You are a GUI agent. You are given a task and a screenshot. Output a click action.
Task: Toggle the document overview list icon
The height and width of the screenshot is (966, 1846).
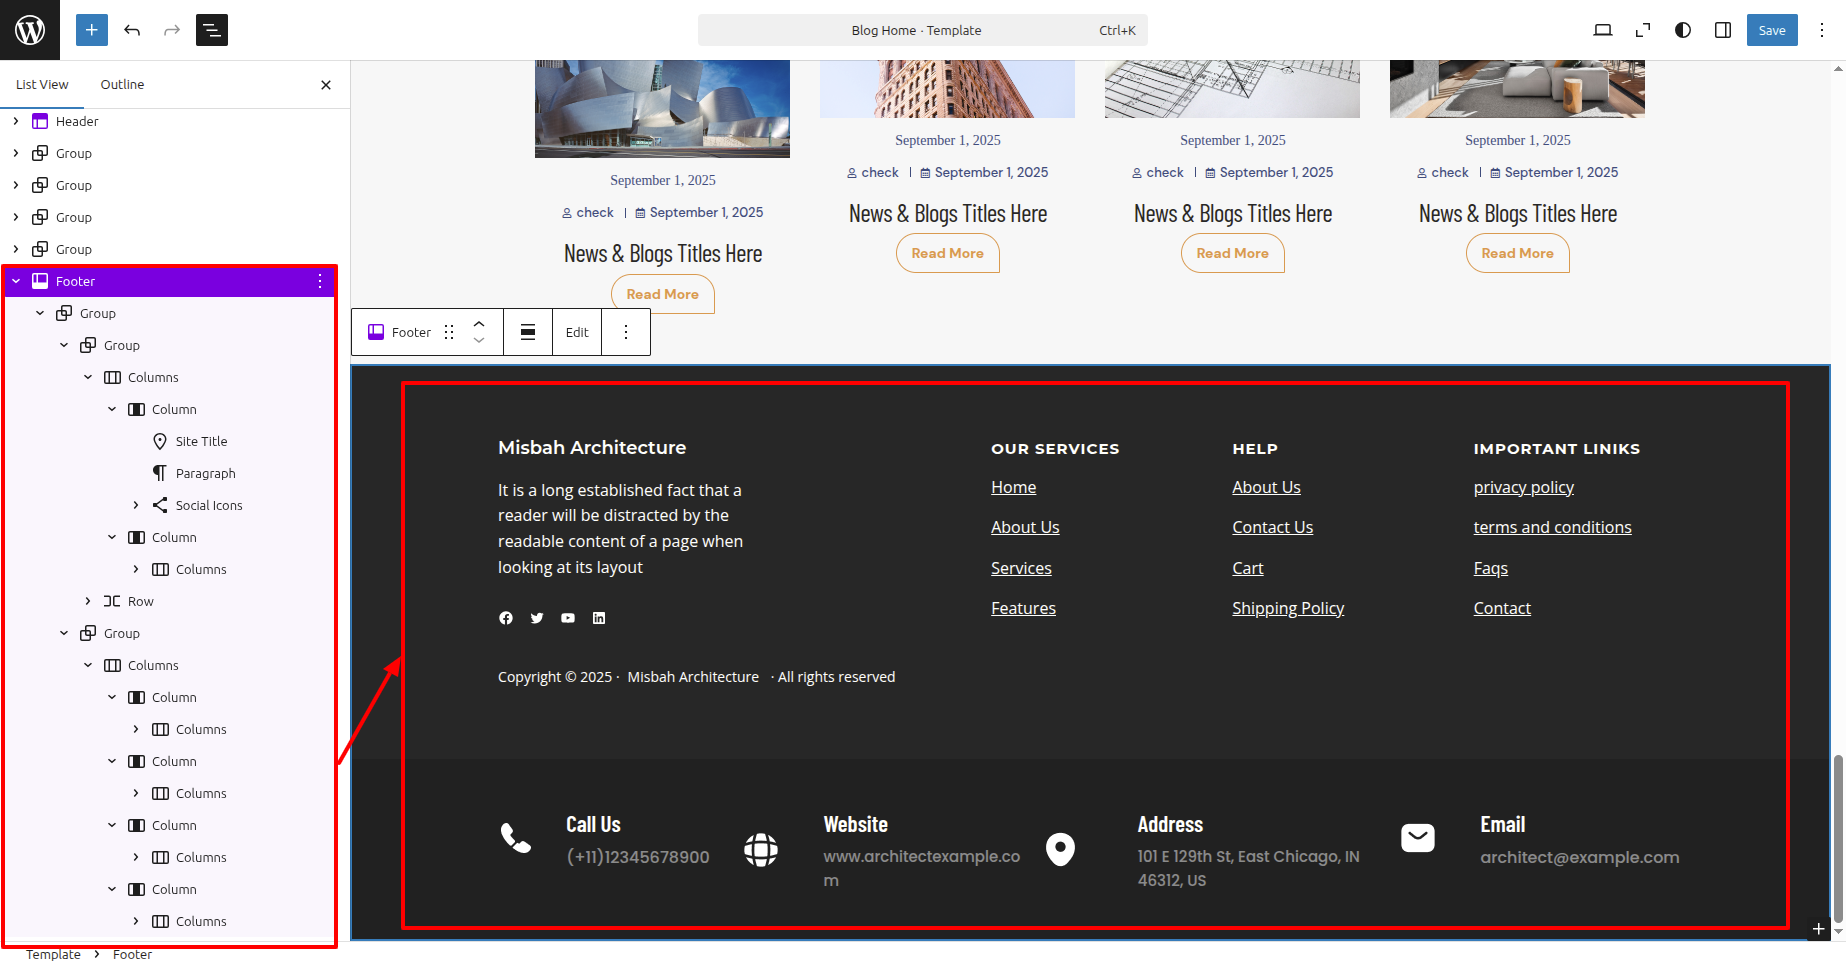[x=212, y=30]
